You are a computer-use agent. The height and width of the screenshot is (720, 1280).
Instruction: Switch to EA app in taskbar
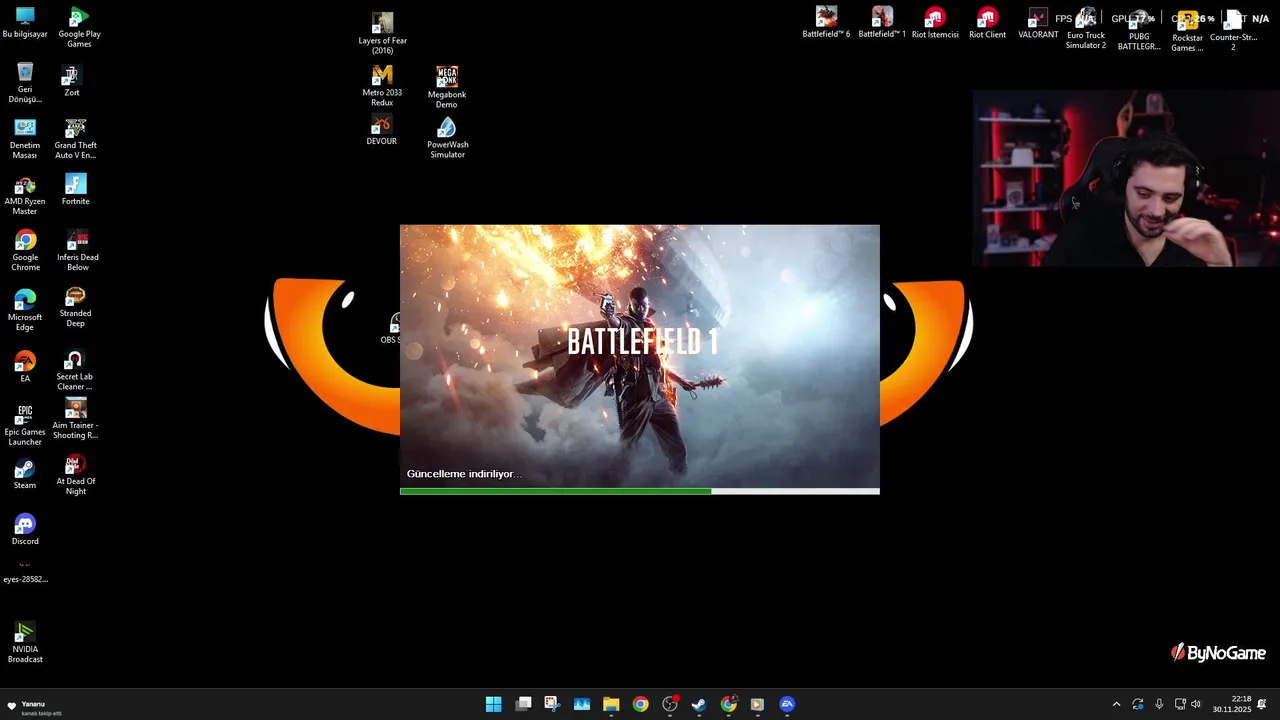click(787, 704)
